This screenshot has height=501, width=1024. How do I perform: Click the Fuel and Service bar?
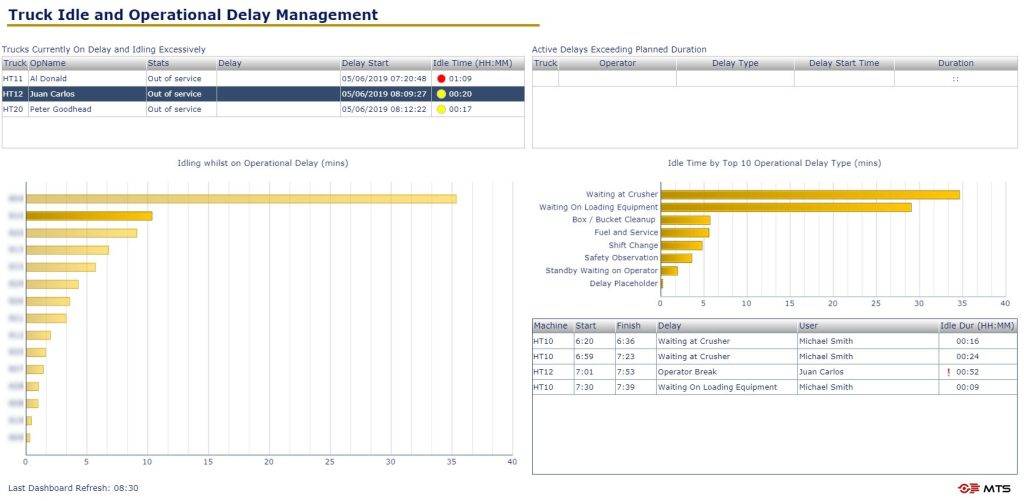(684, 233)
